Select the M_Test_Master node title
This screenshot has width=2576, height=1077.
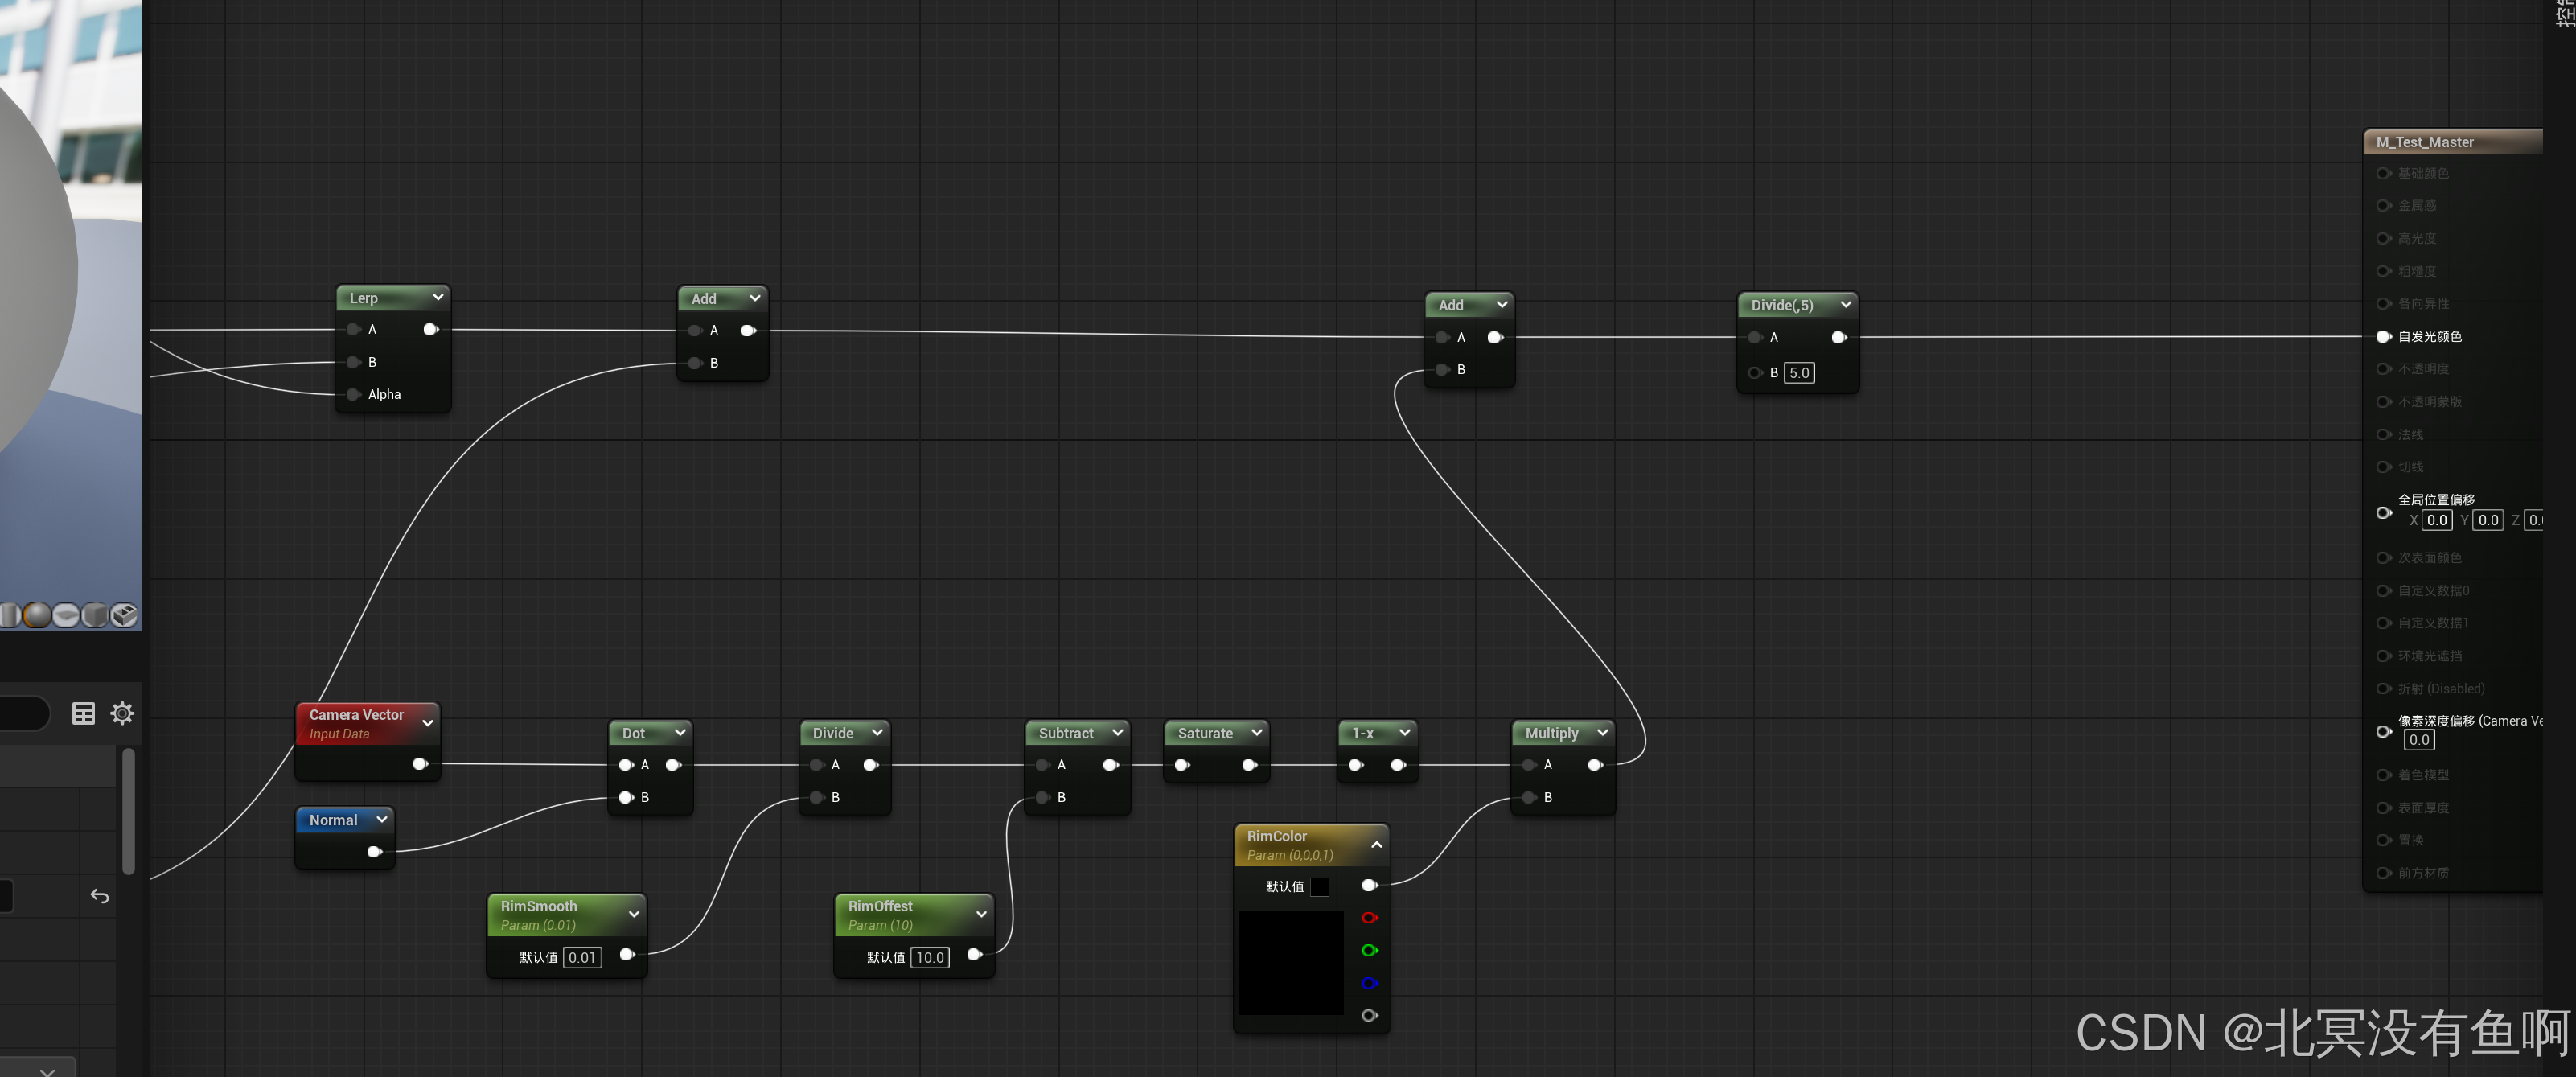[x=2425, y=142]
